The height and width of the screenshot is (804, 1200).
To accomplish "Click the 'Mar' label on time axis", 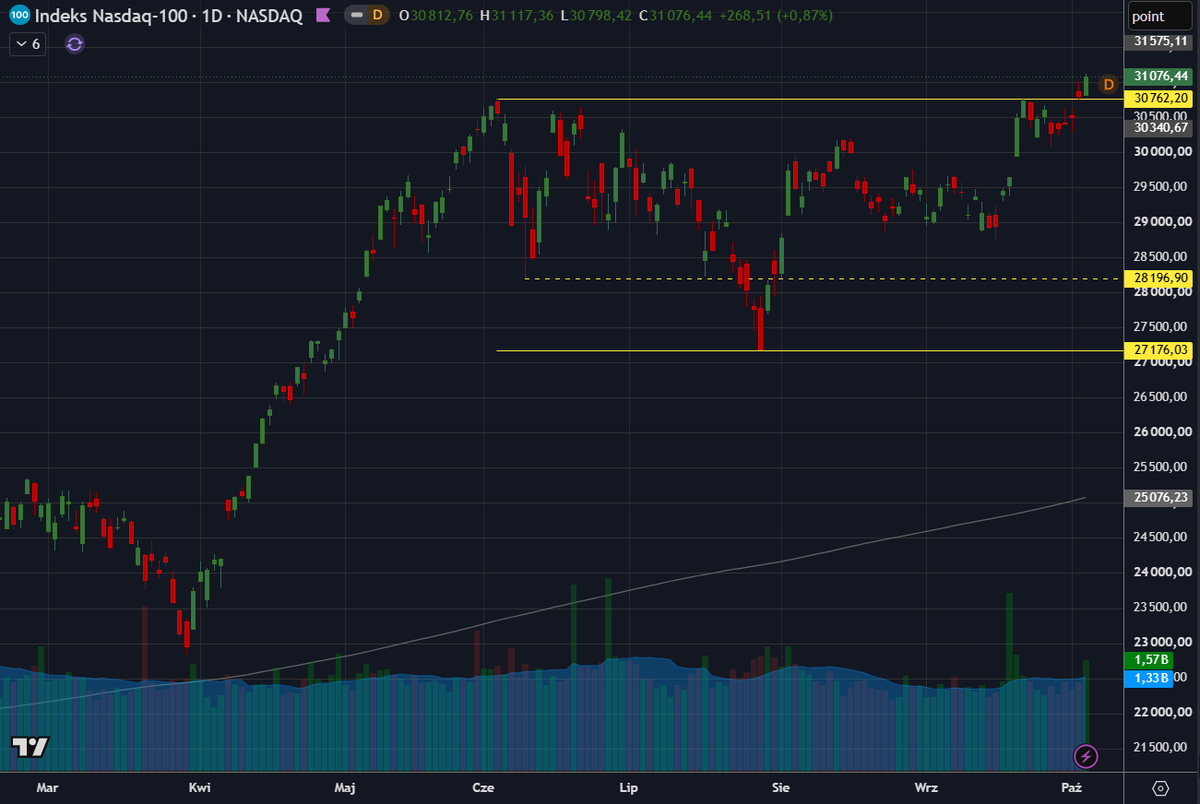I will 47,788.
